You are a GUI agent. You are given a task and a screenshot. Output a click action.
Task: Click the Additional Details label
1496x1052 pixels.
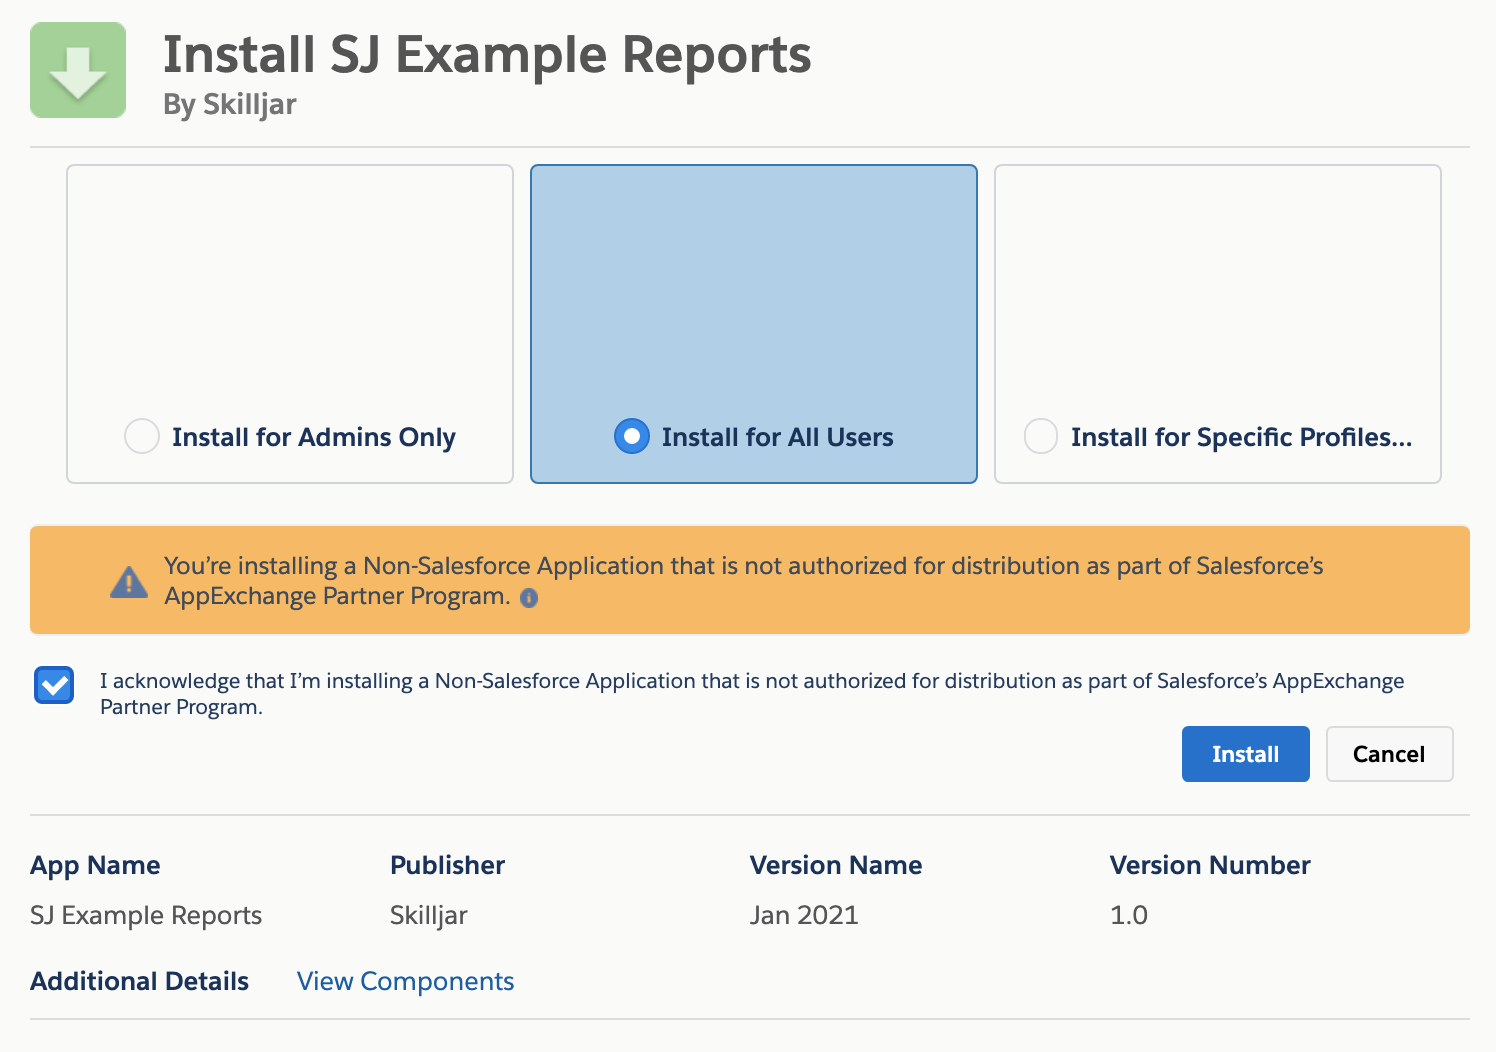click(x=139, y=981)
